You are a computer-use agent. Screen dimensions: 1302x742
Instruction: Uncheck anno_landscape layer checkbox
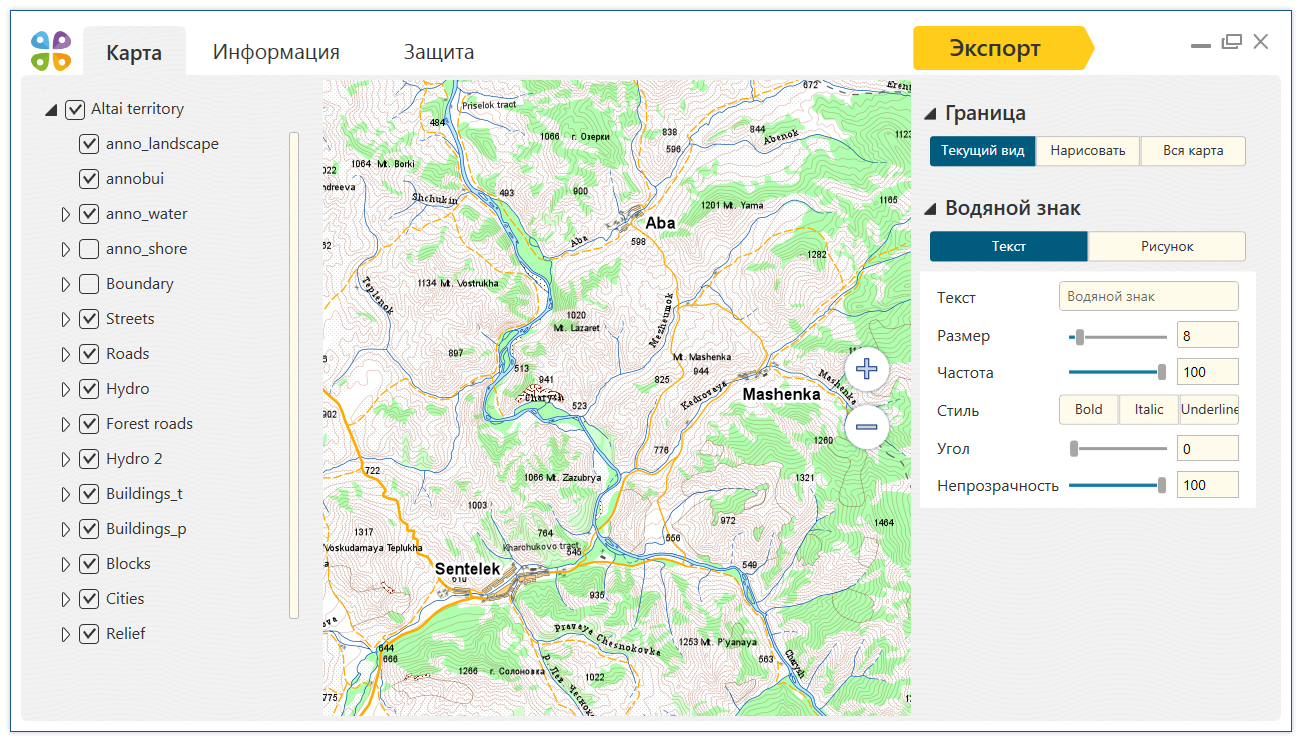click(x=89, y=144)
